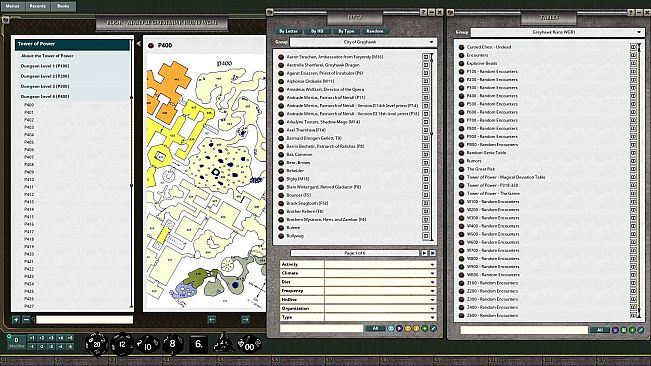
Task: Click All button in Tables window
Action: click(600, 330)
